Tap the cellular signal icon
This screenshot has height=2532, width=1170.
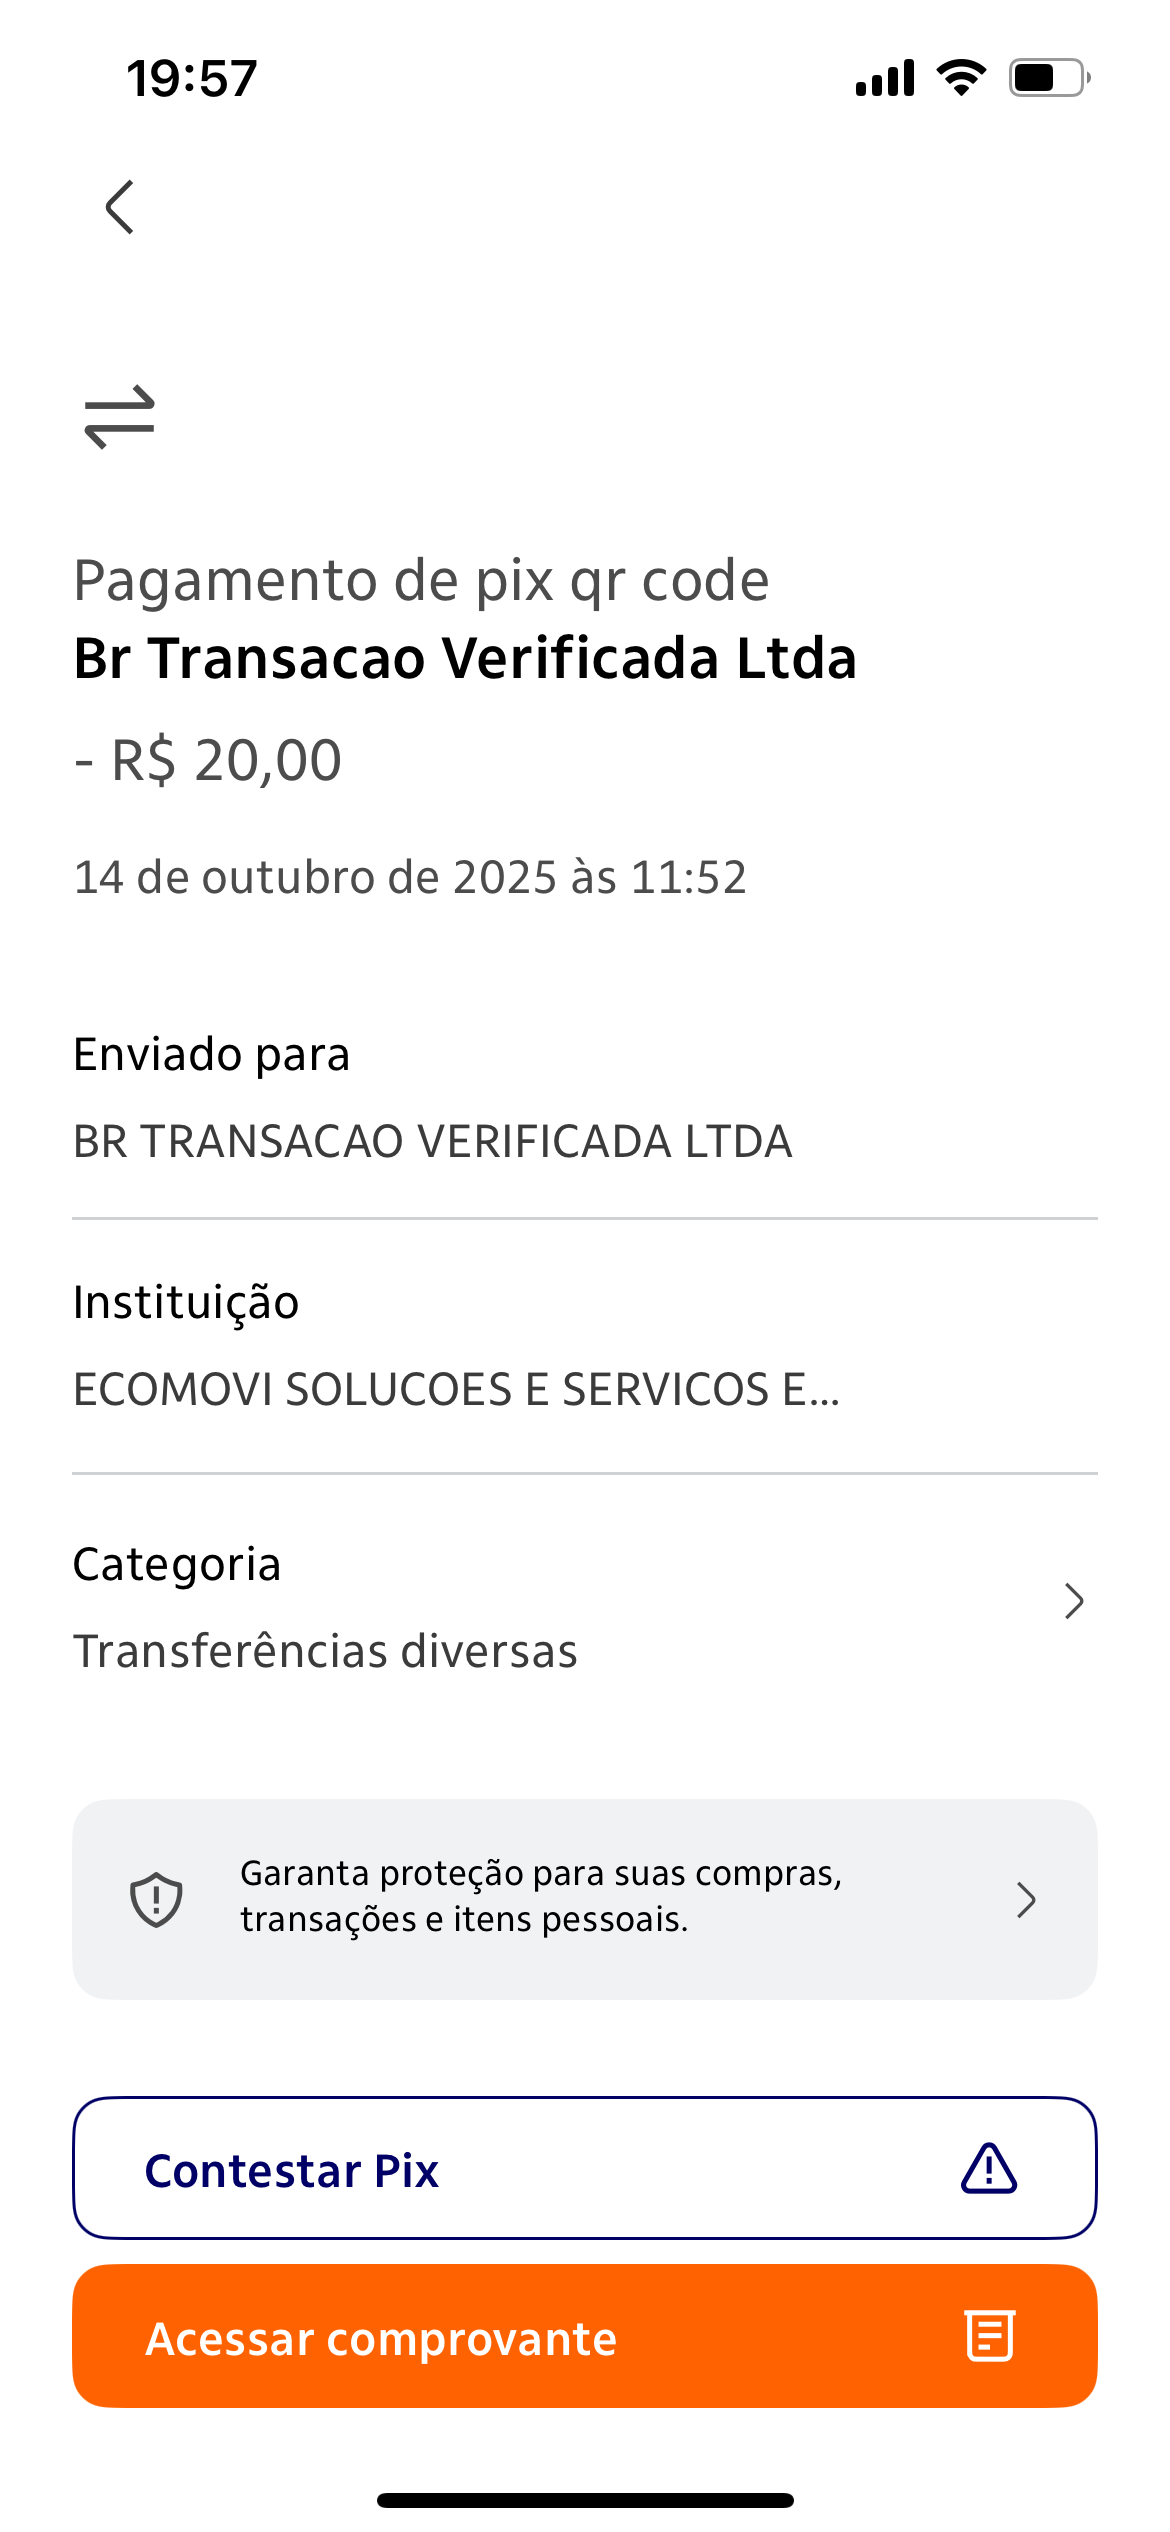tap(885, 78)
